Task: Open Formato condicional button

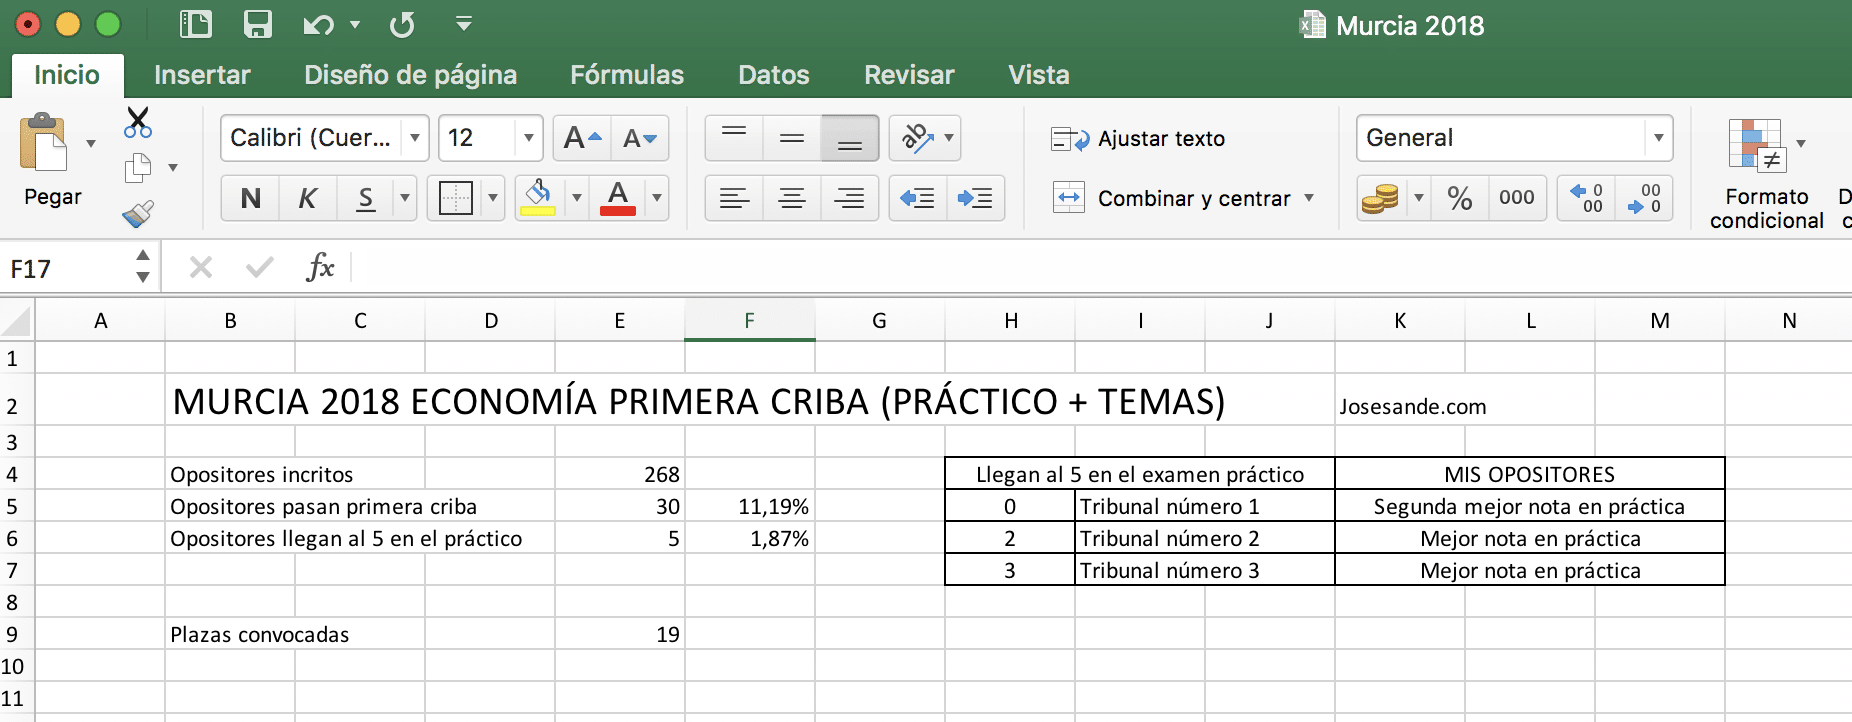Action: coord(1765,170)
